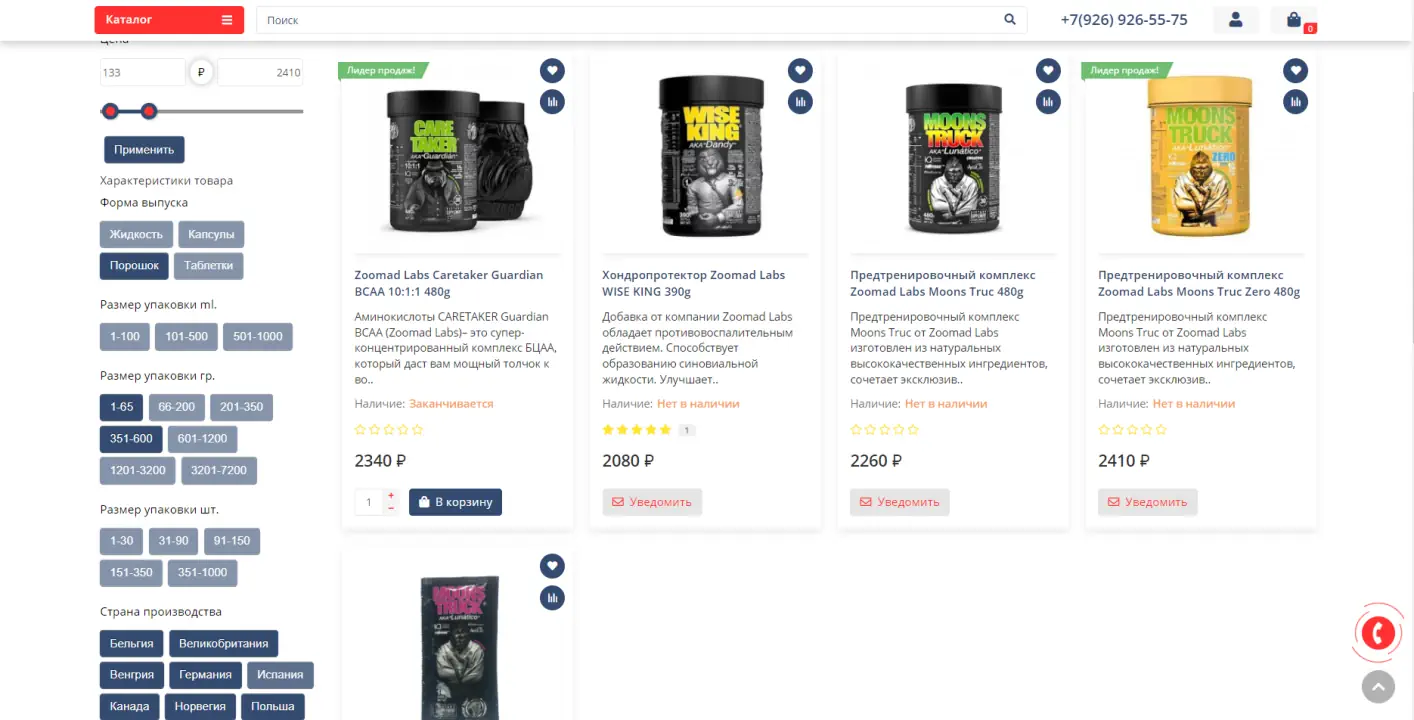
Task: Open the user account profile icon
Action: tap(1236, 20)
